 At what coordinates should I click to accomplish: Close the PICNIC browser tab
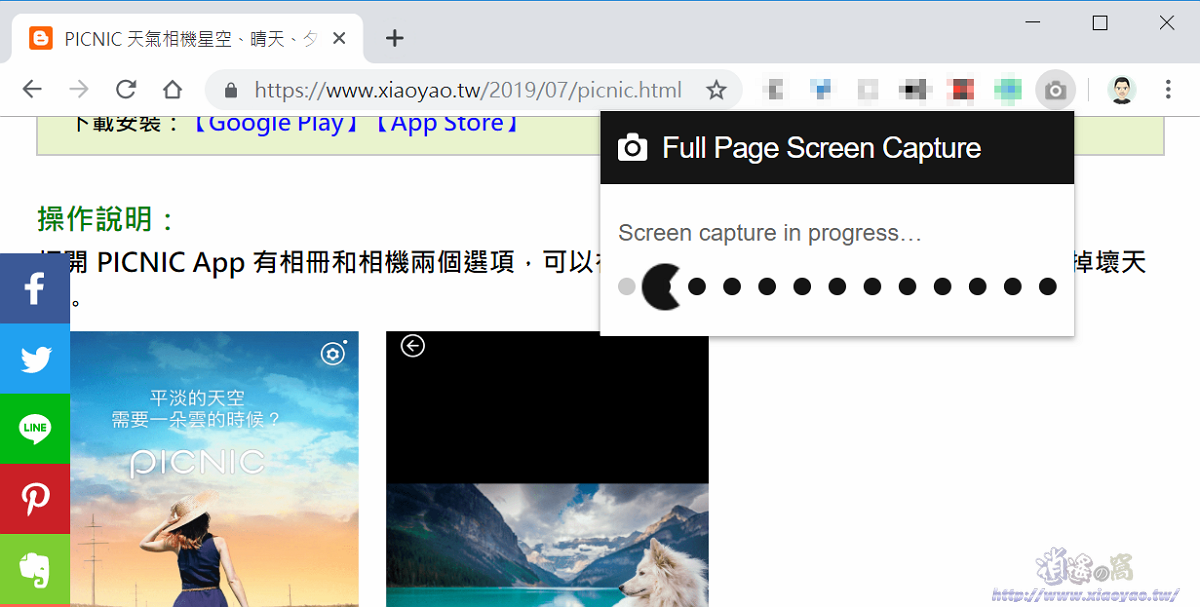point(339,39)
